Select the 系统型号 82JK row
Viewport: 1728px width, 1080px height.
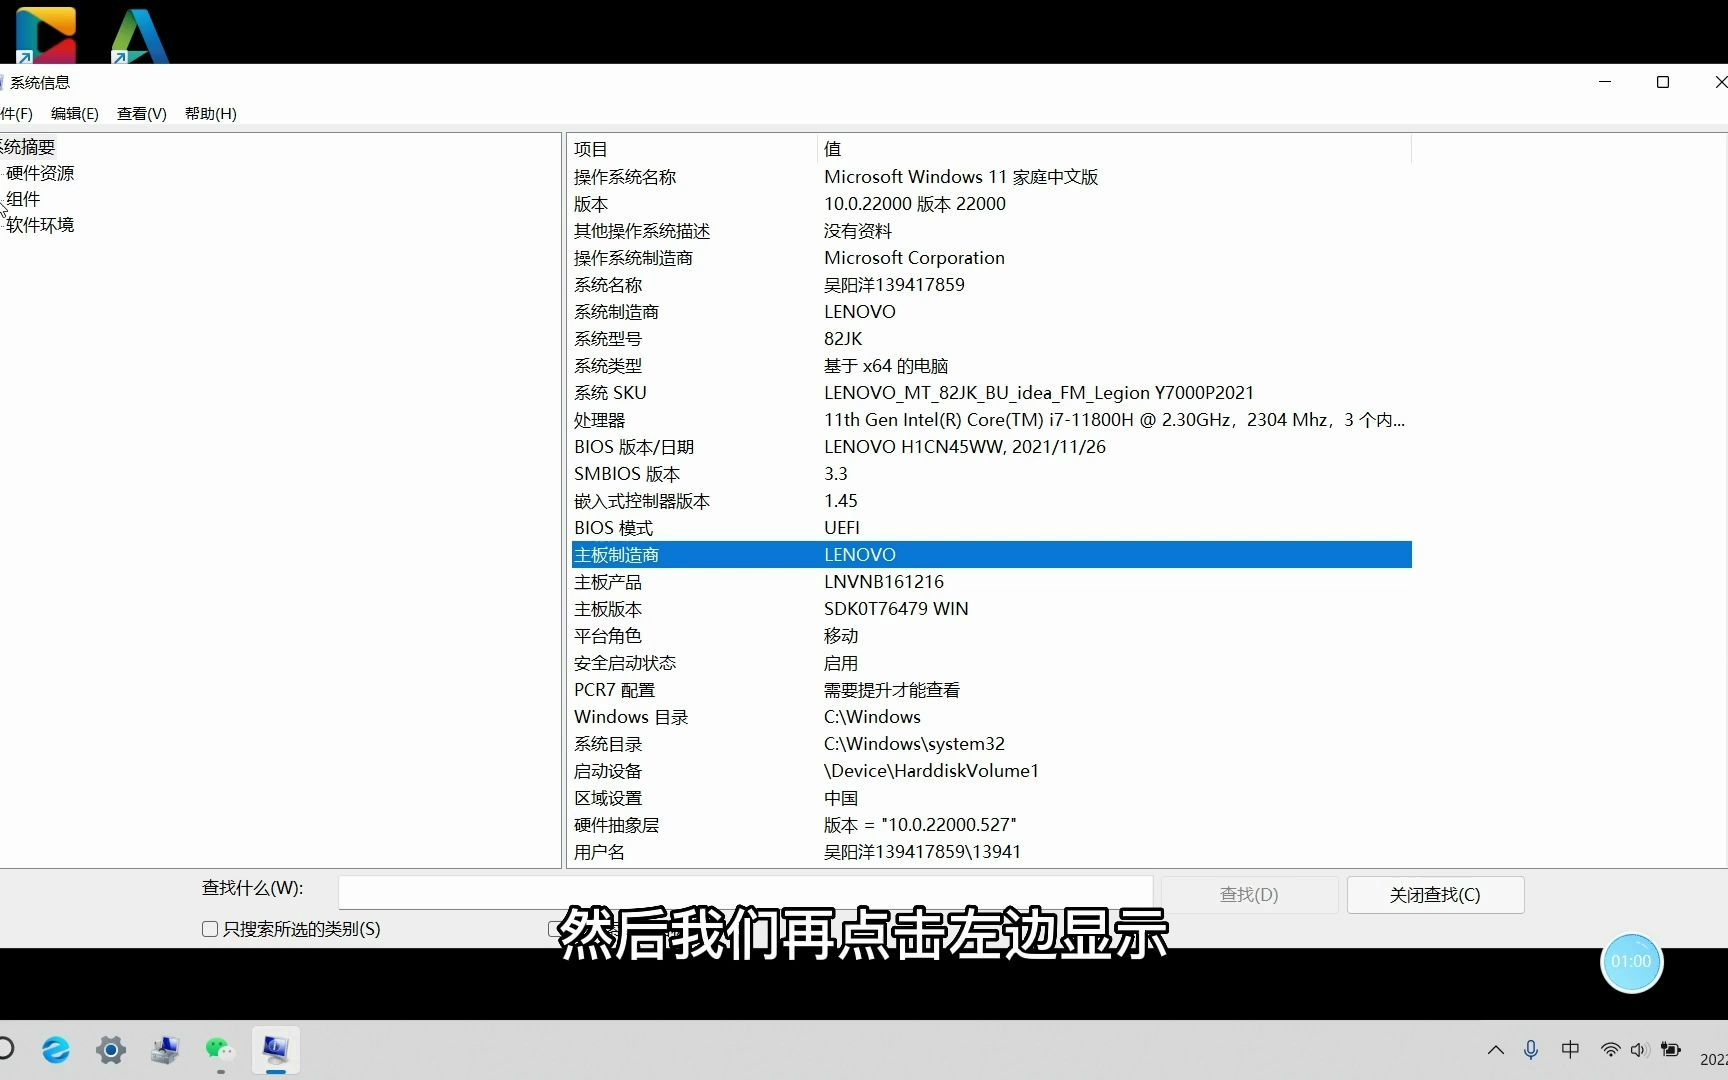991,339
